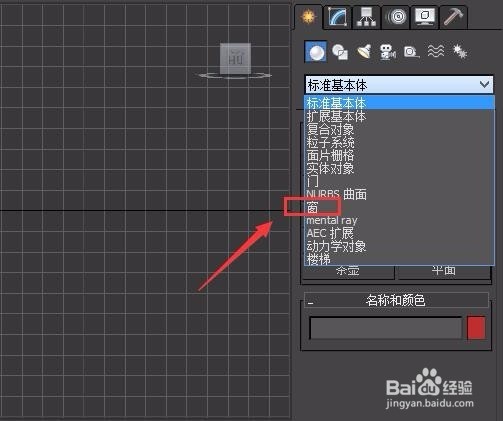Choose 窗 from the list

pyautogui.click(x=399, y=207)
